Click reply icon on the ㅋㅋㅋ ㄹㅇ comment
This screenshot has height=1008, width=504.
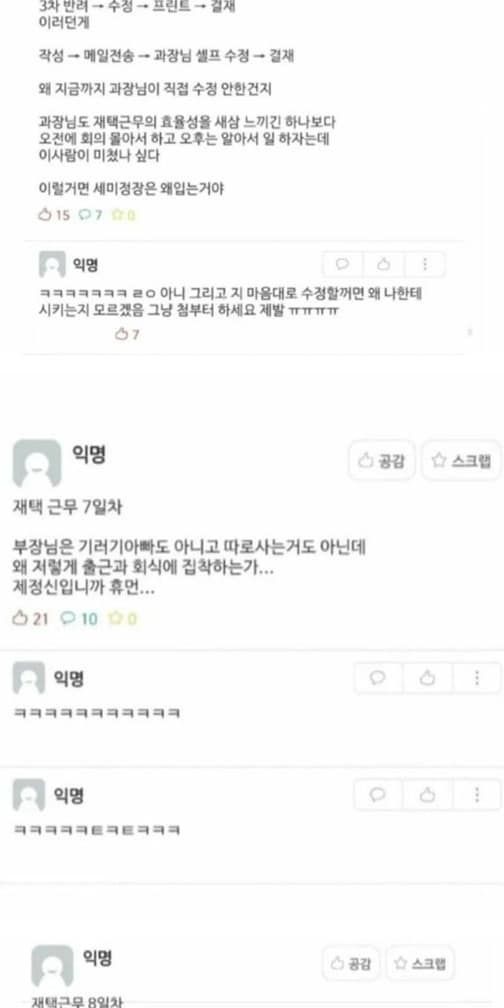pos(343,264)
